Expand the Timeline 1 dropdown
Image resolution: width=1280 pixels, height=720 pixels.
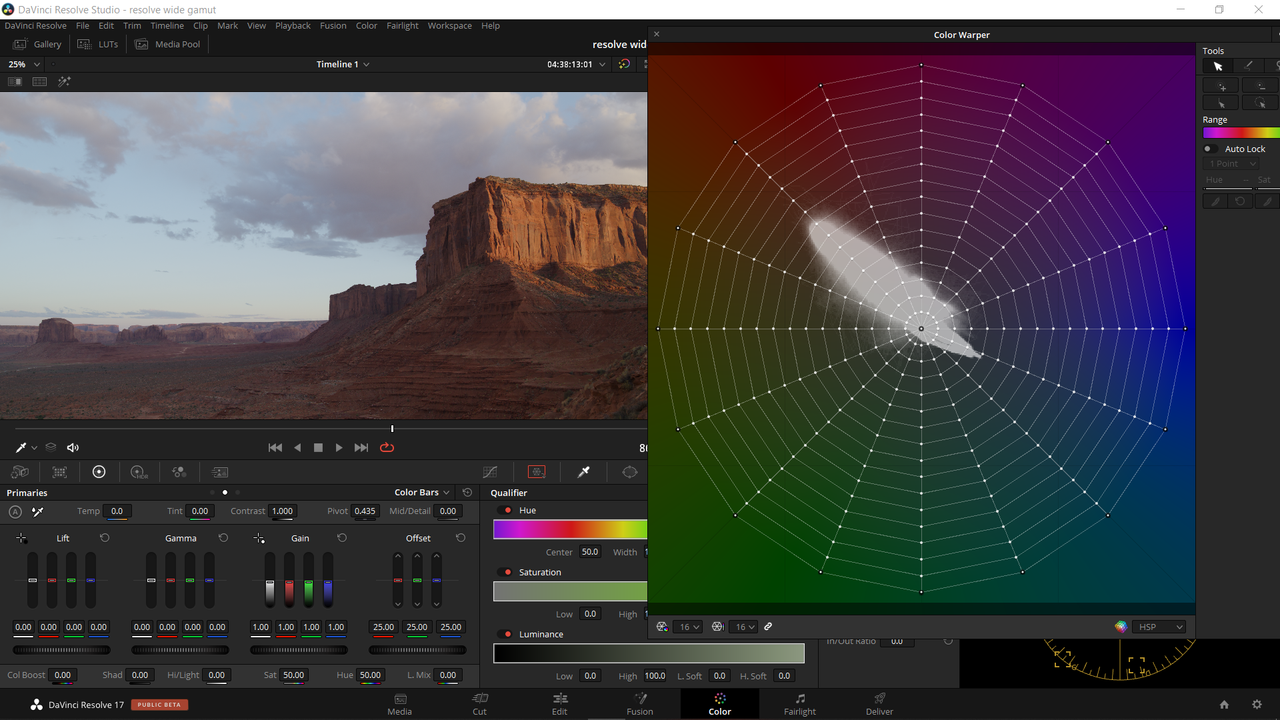click(343, 64)
